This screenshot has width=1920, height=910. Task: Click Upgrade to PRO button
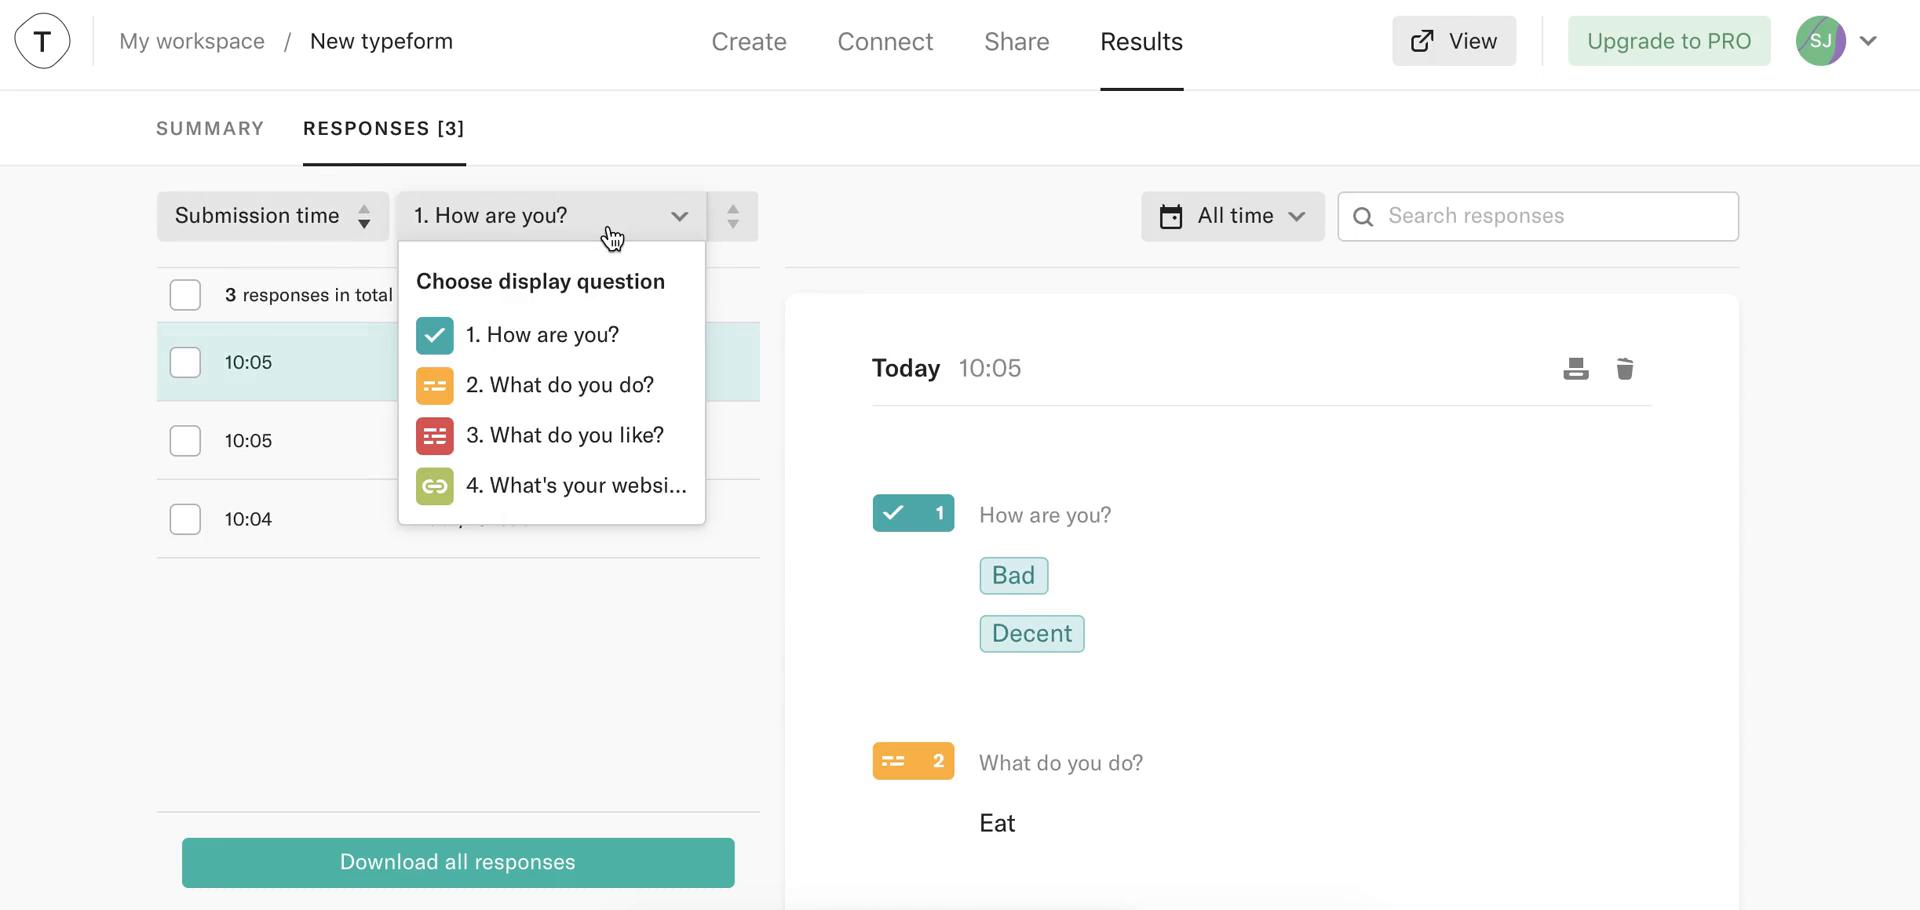[x=1669, y=41]
